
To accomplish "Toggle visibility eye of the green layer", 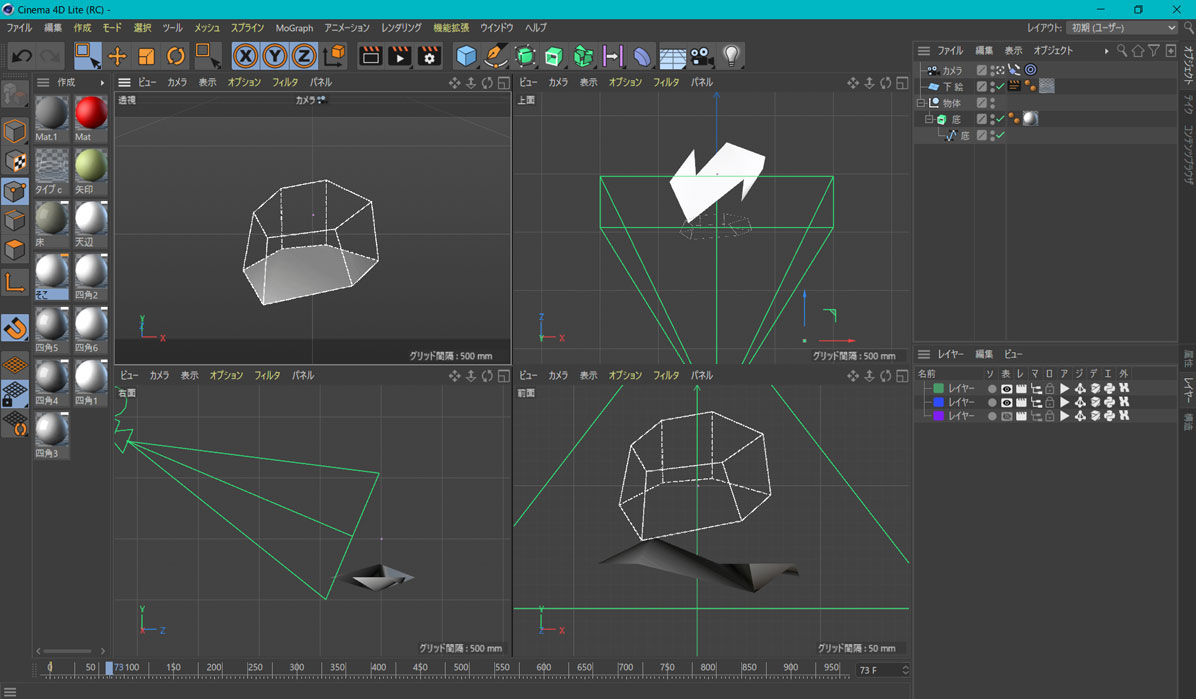I will click(x=1006, y=388).
